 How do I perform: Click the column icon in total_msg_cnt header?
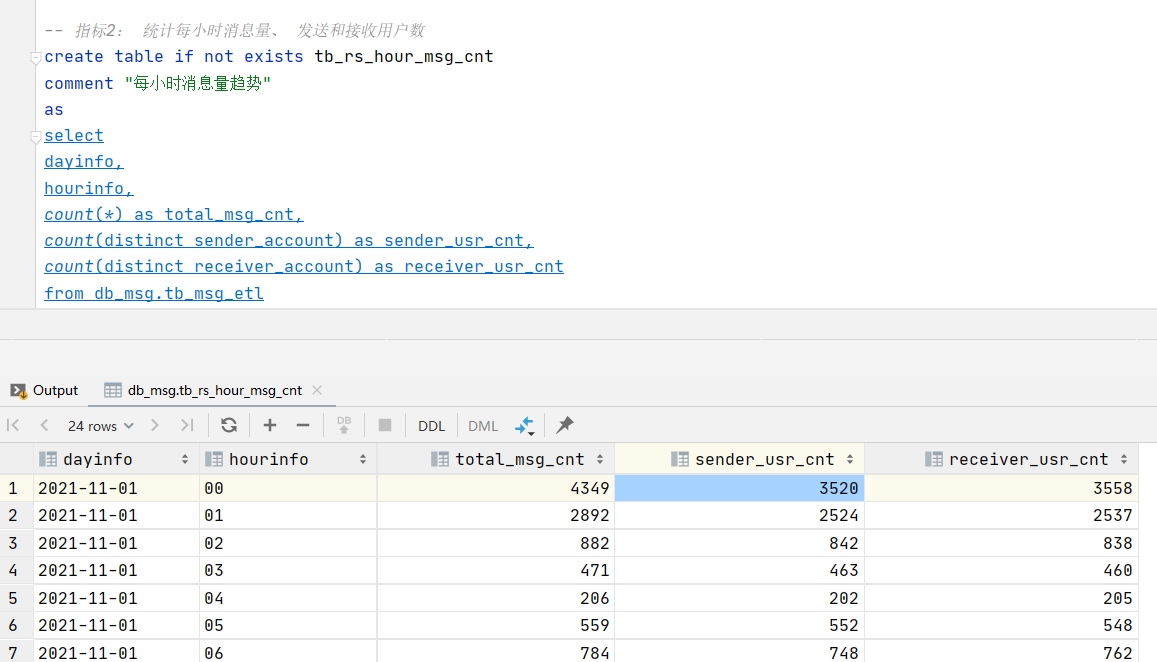[x=440, y=459]
